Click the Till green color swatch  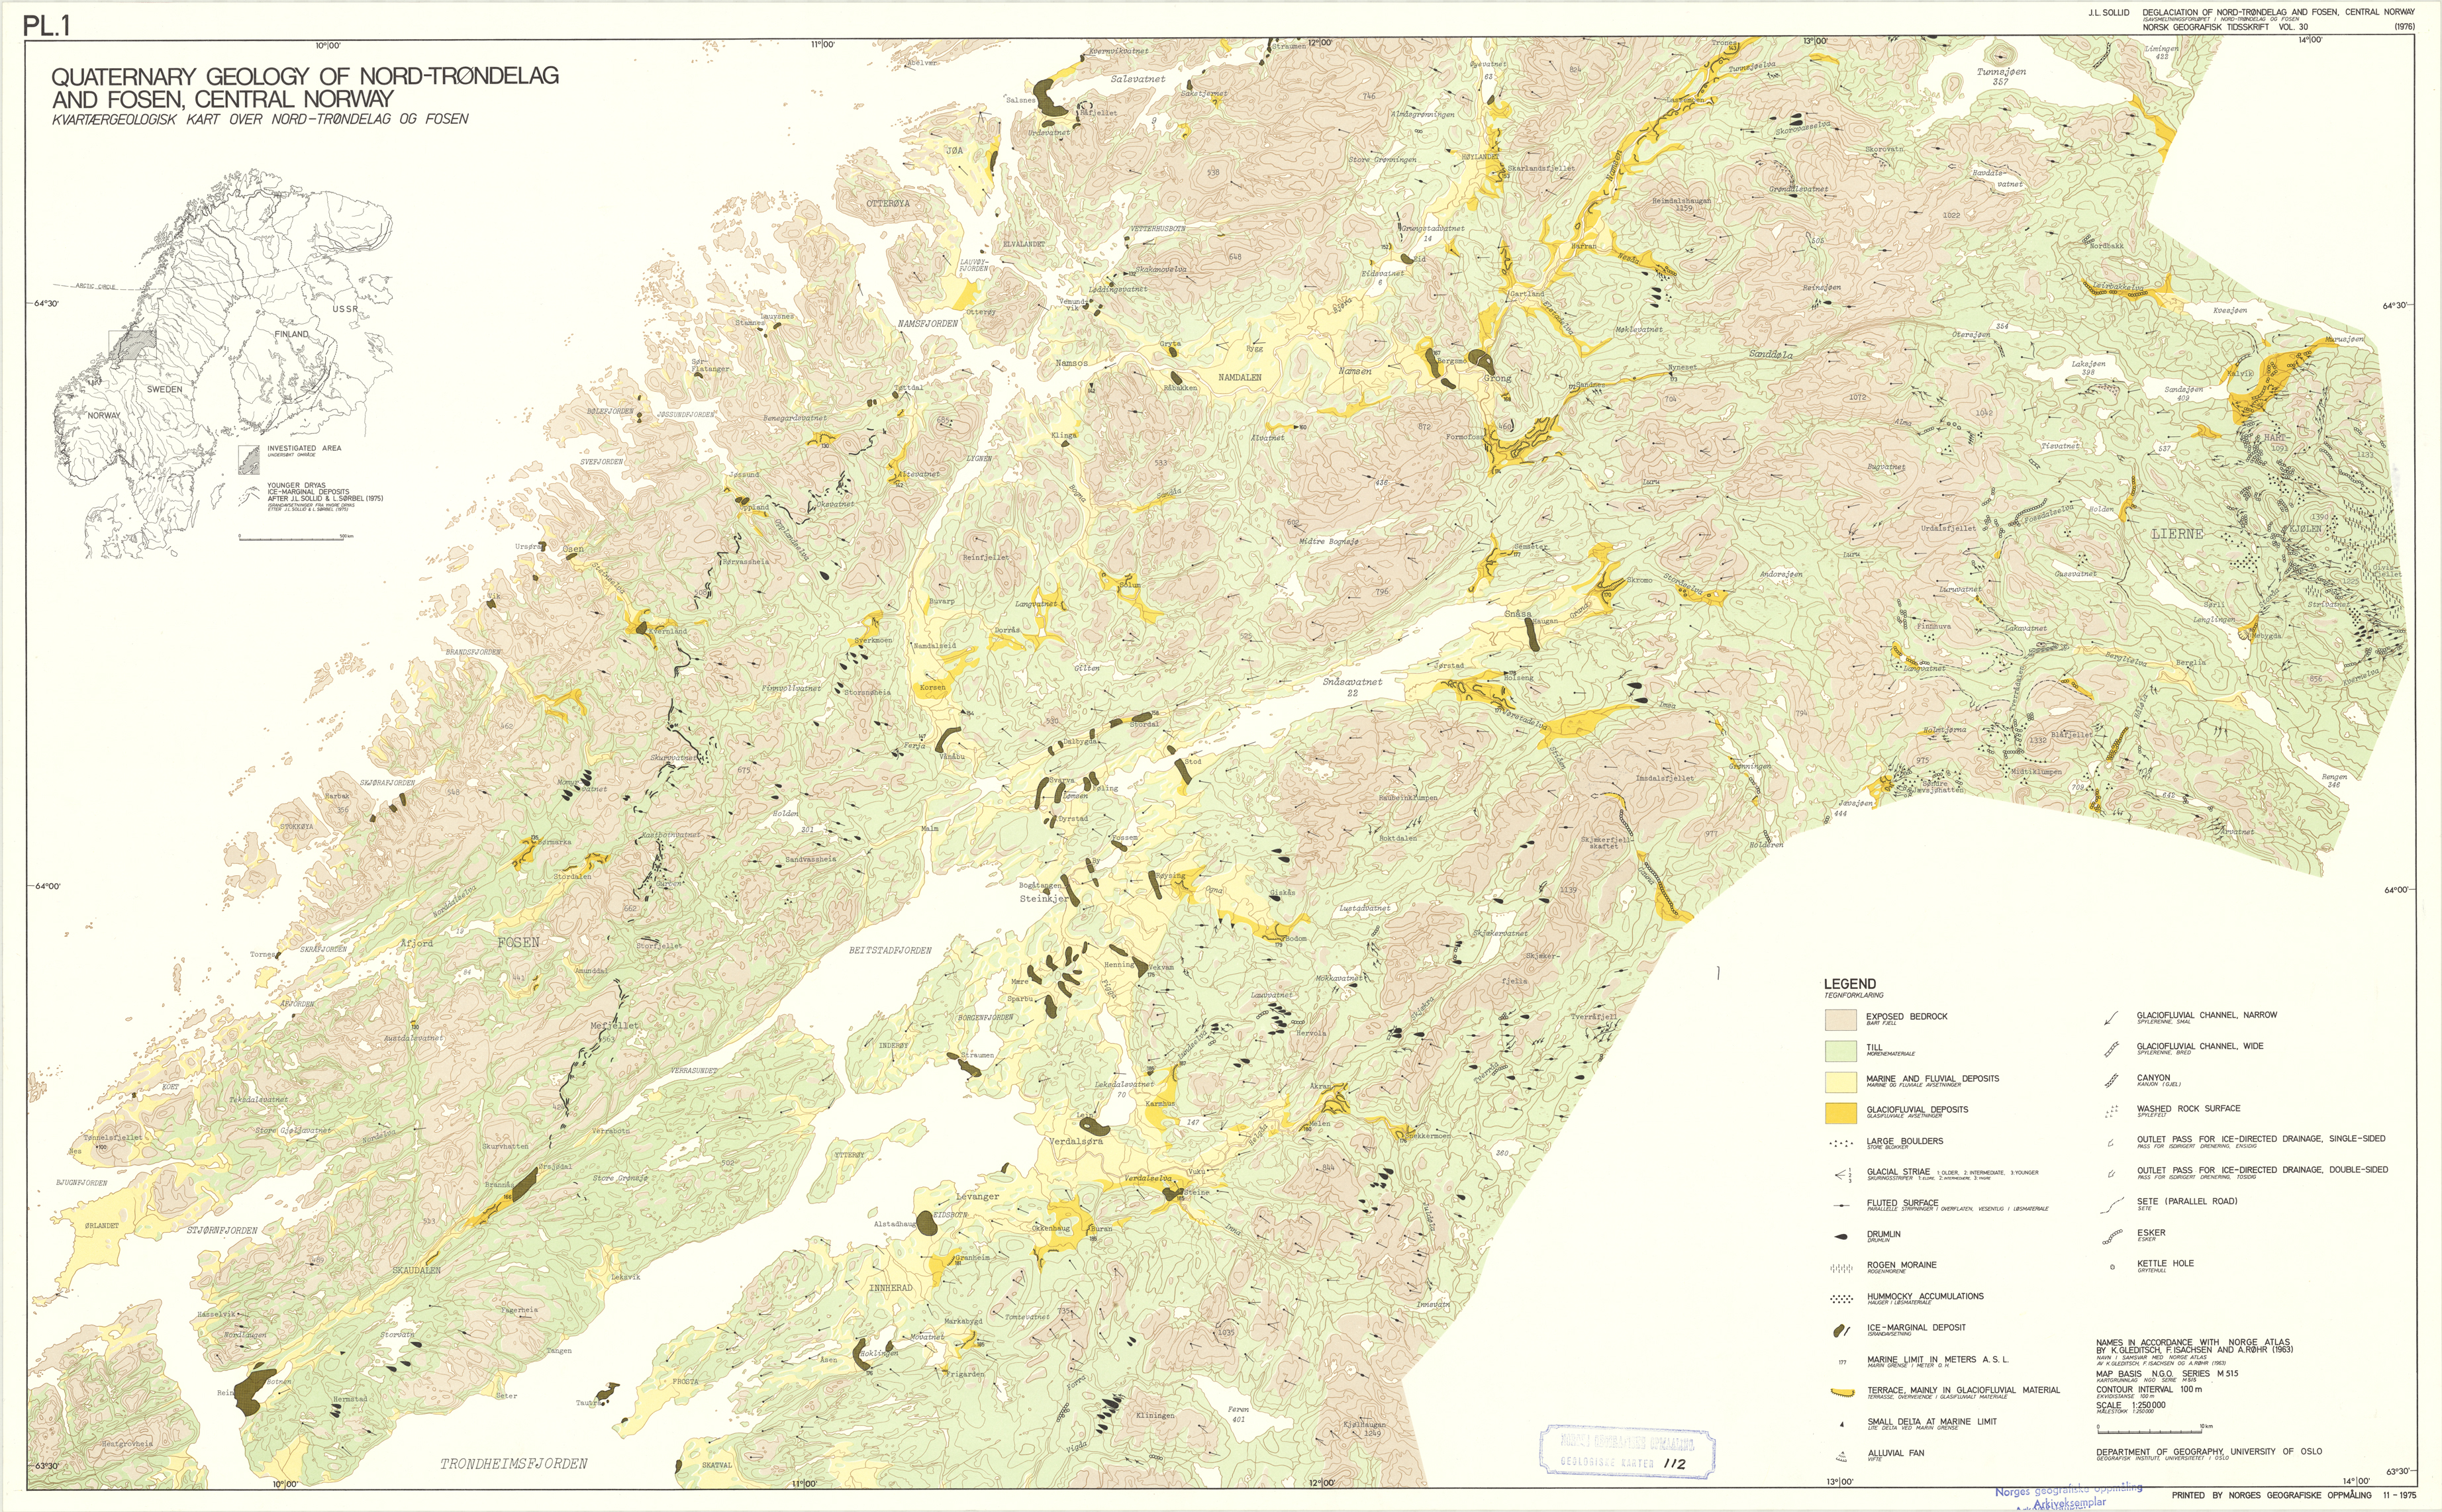pos(1840,1051)
